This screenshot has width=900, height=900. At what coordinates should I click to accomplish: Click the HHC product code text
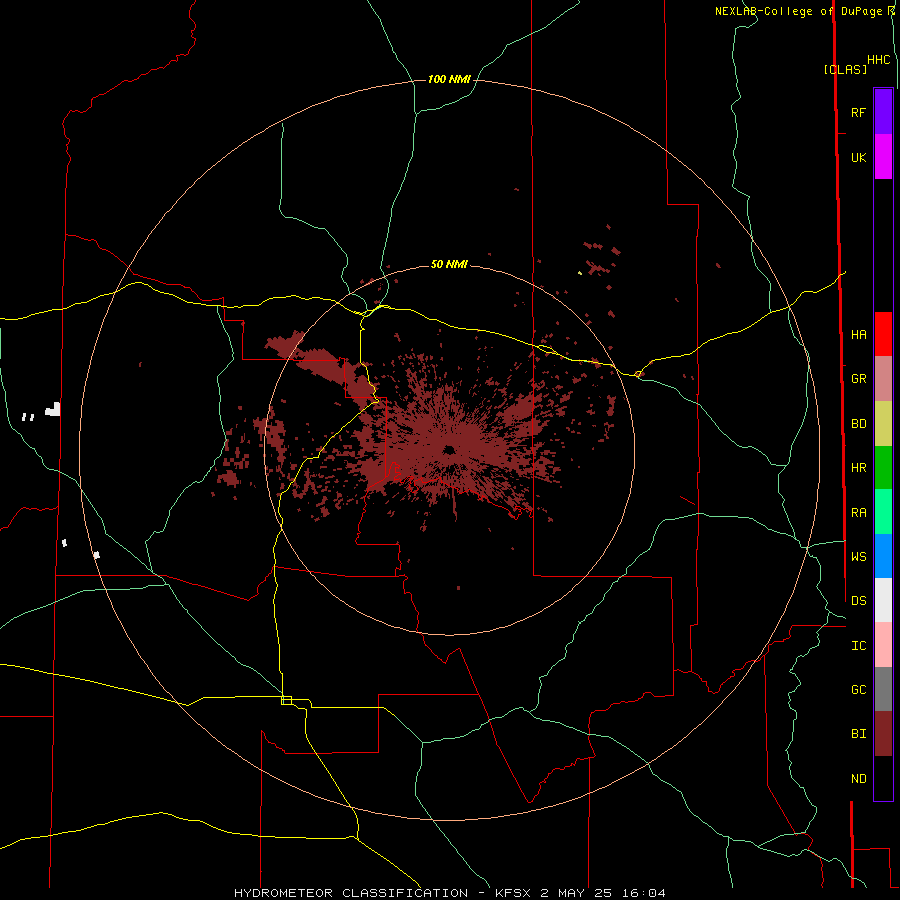coord(879,60)
